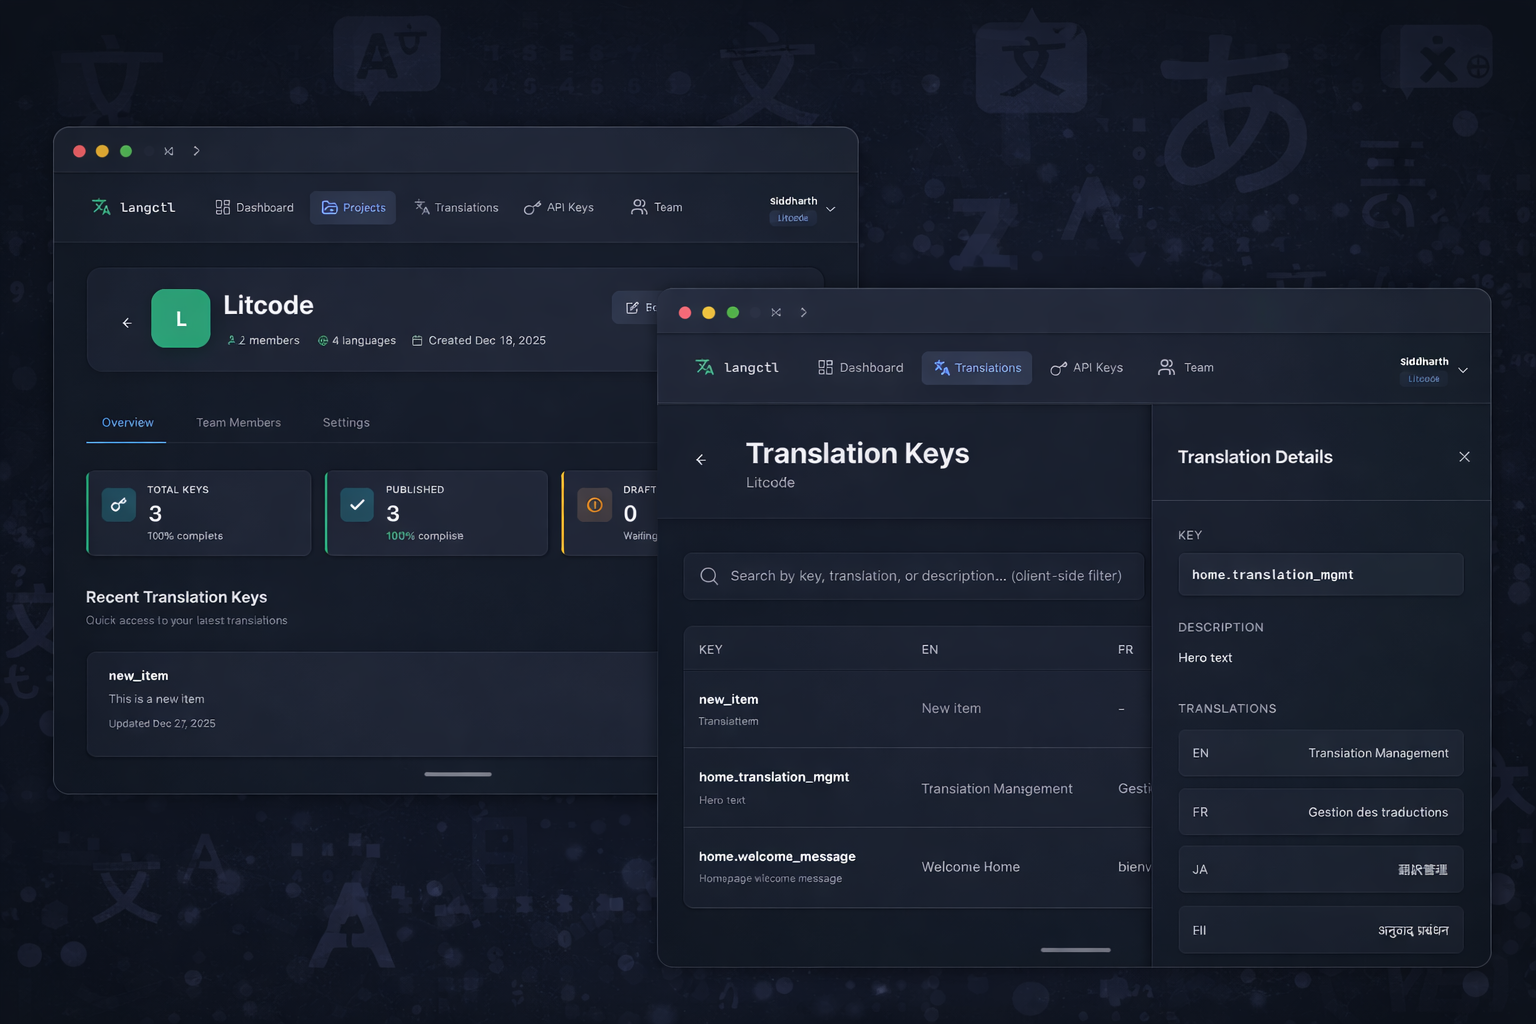Click the checkmark icon on the Published card

(357, 505)
